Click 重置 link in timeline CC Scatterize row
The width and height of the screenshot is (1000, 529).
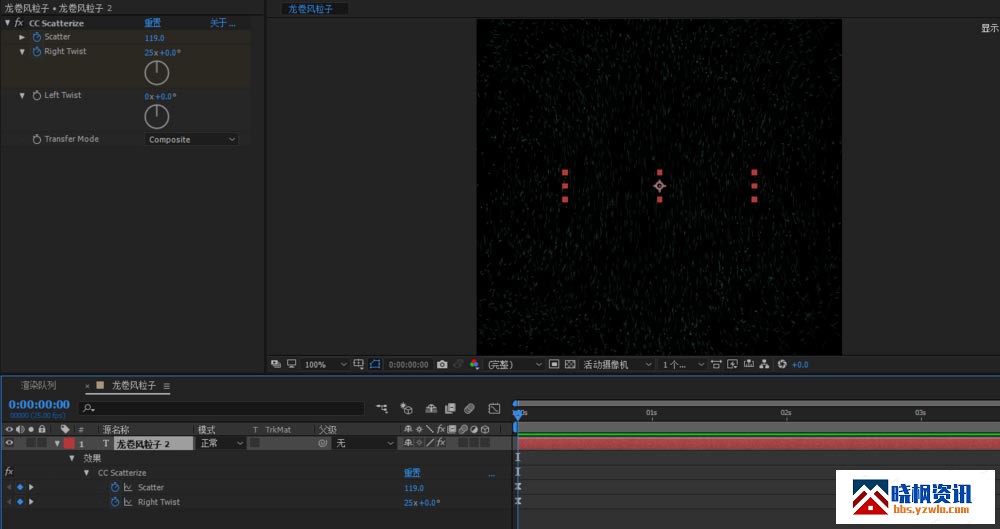point(412,473)
